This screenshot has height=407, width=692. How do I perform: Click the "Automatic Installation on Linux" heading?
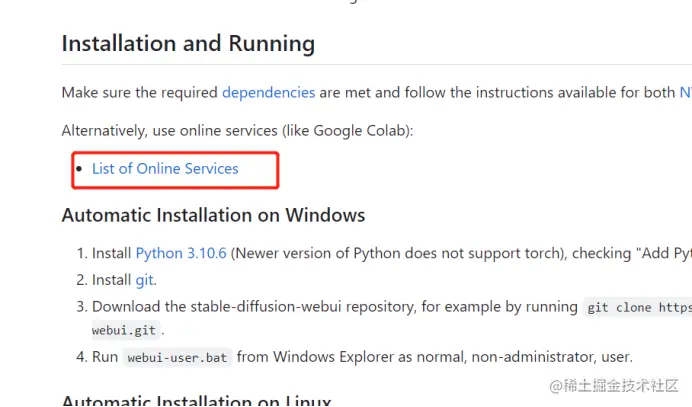[x=197, y=400]
